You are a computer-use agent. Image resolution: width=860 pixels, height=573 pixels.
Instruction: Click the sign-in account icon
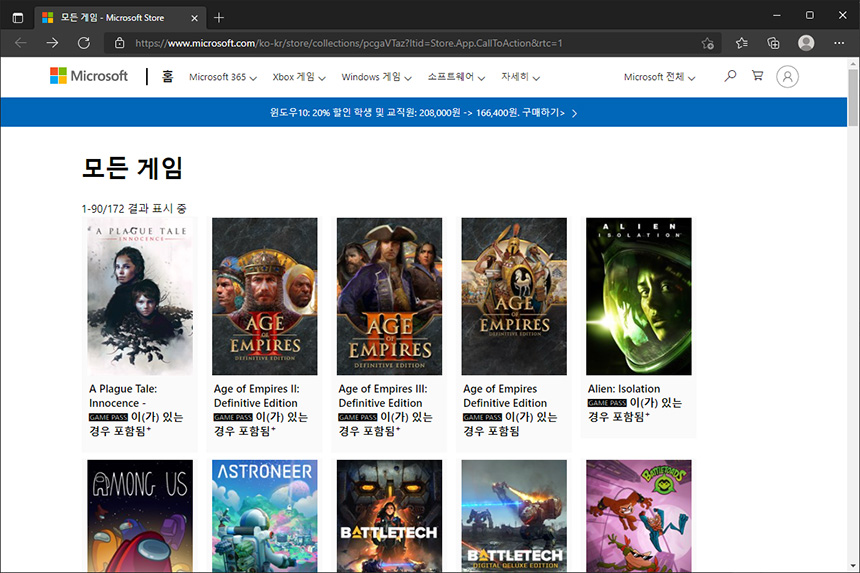787,77
